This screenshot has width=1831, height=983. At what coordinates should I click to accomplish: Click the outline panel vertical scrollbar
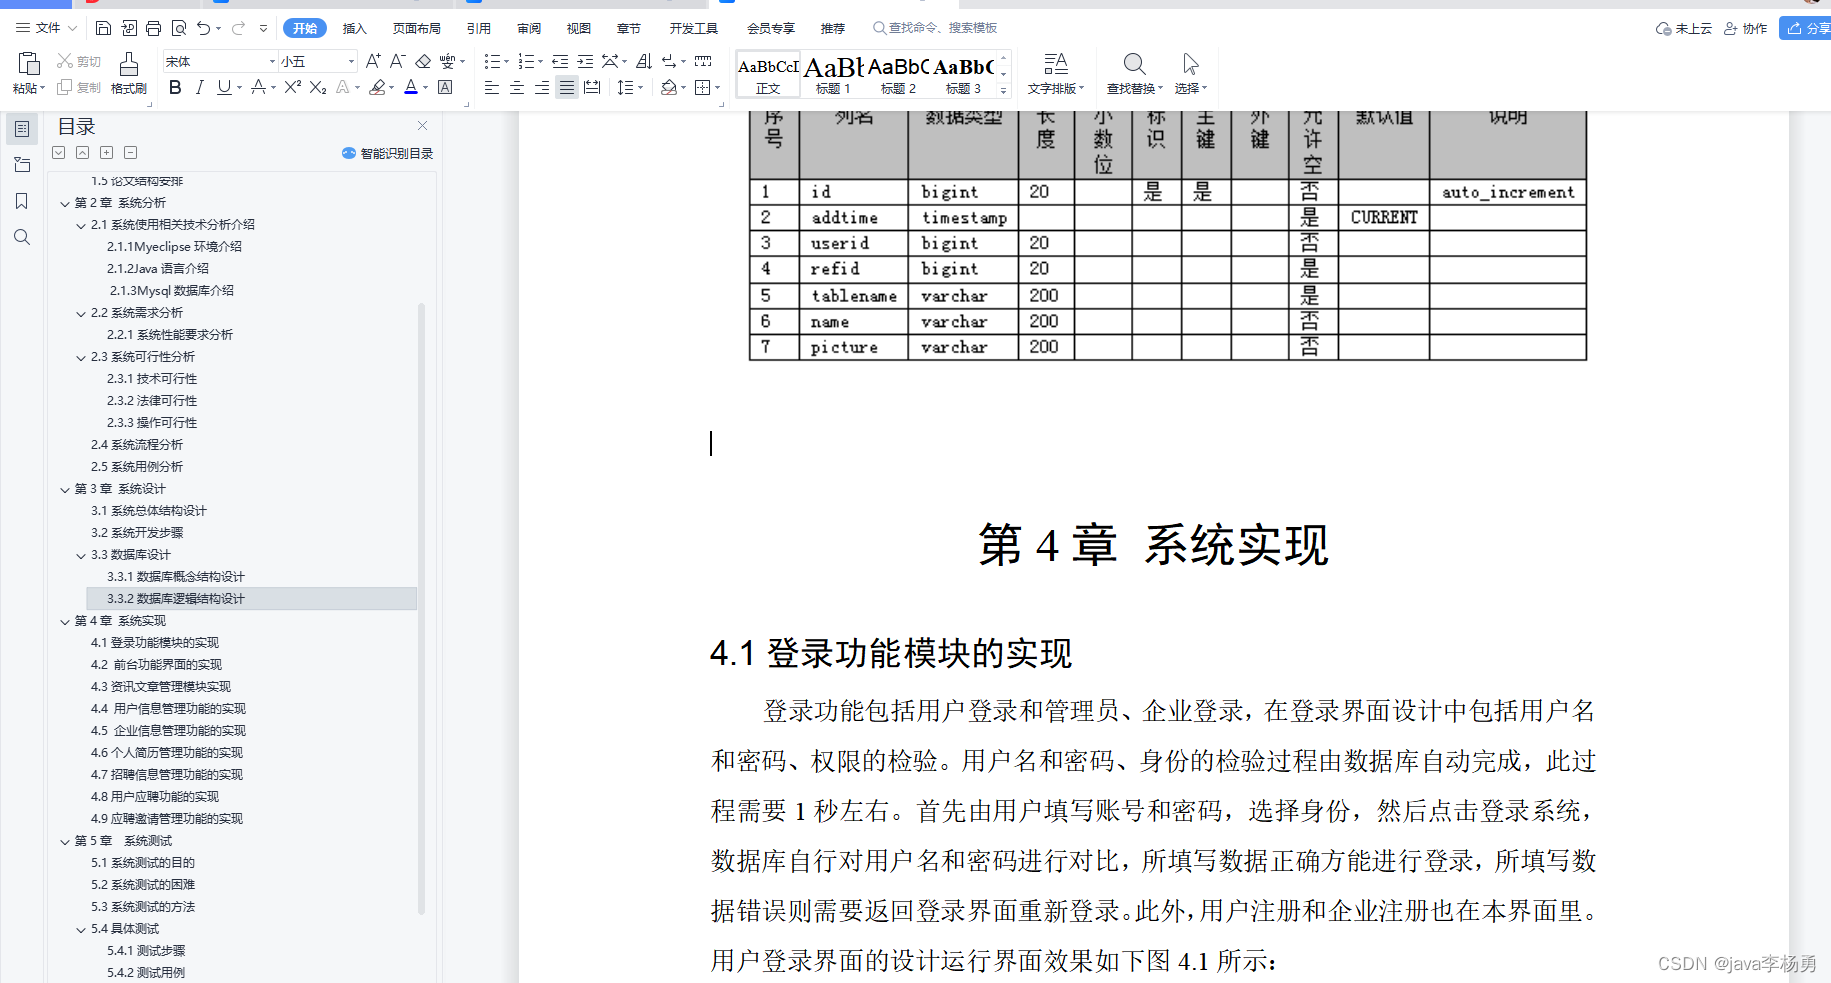pos(421,608)
